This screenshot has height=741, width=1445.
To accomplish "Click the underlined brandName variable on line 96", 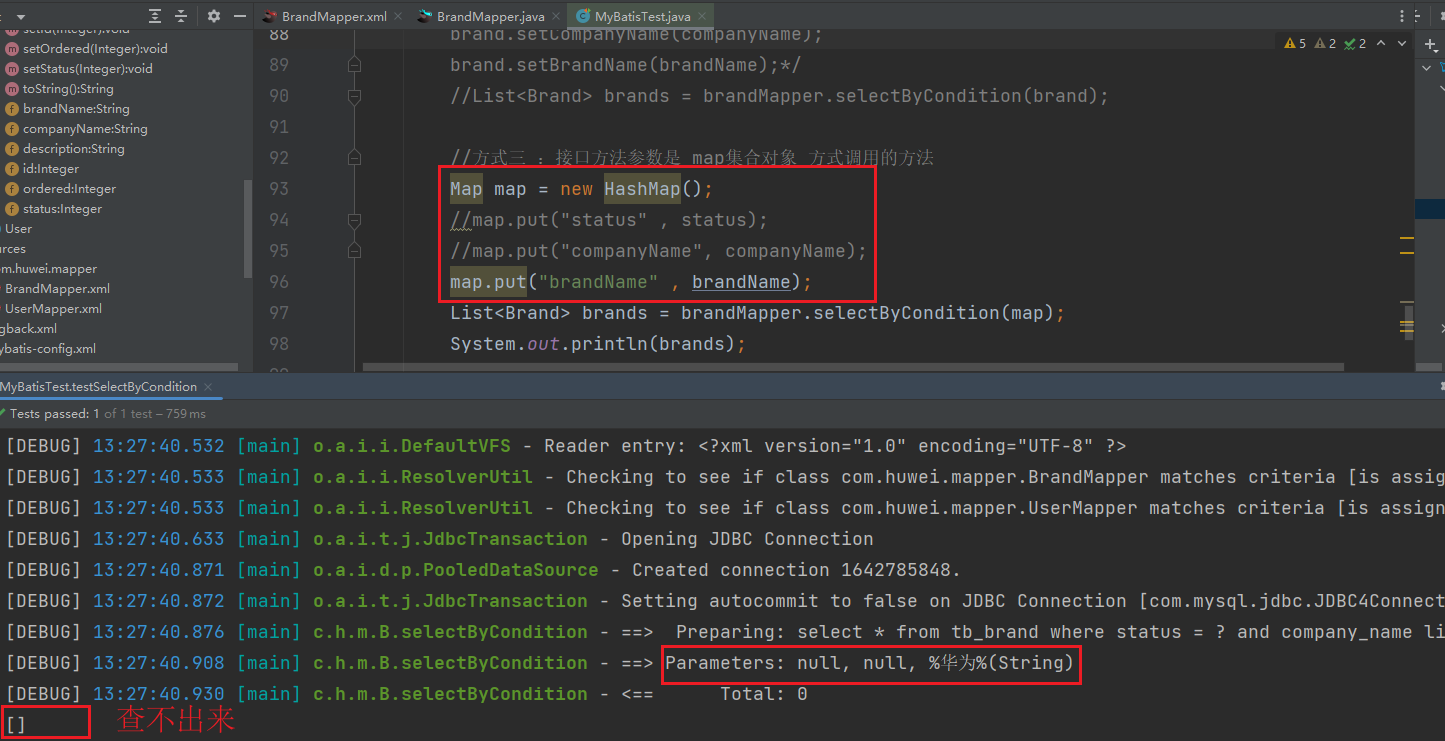I will [x=741, y=282].
